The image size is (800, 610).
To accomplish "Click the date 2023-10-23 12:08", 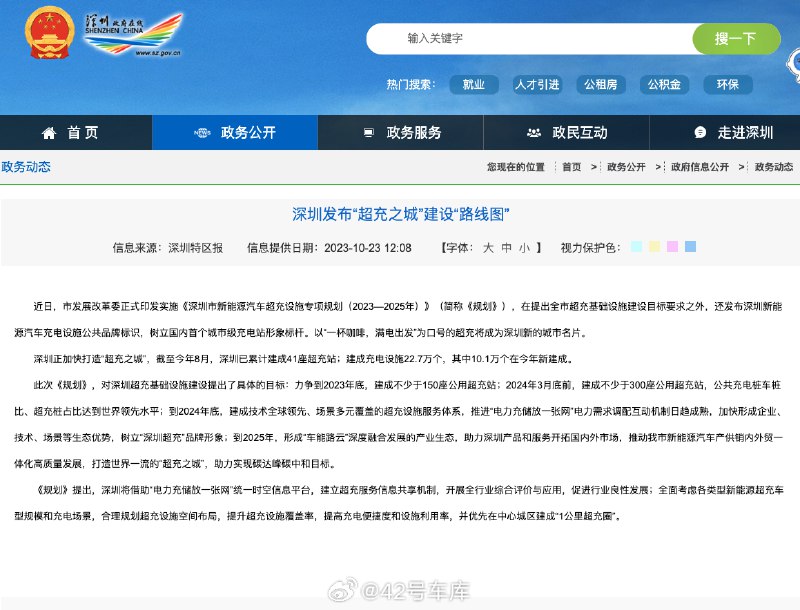I will point(368,248).
